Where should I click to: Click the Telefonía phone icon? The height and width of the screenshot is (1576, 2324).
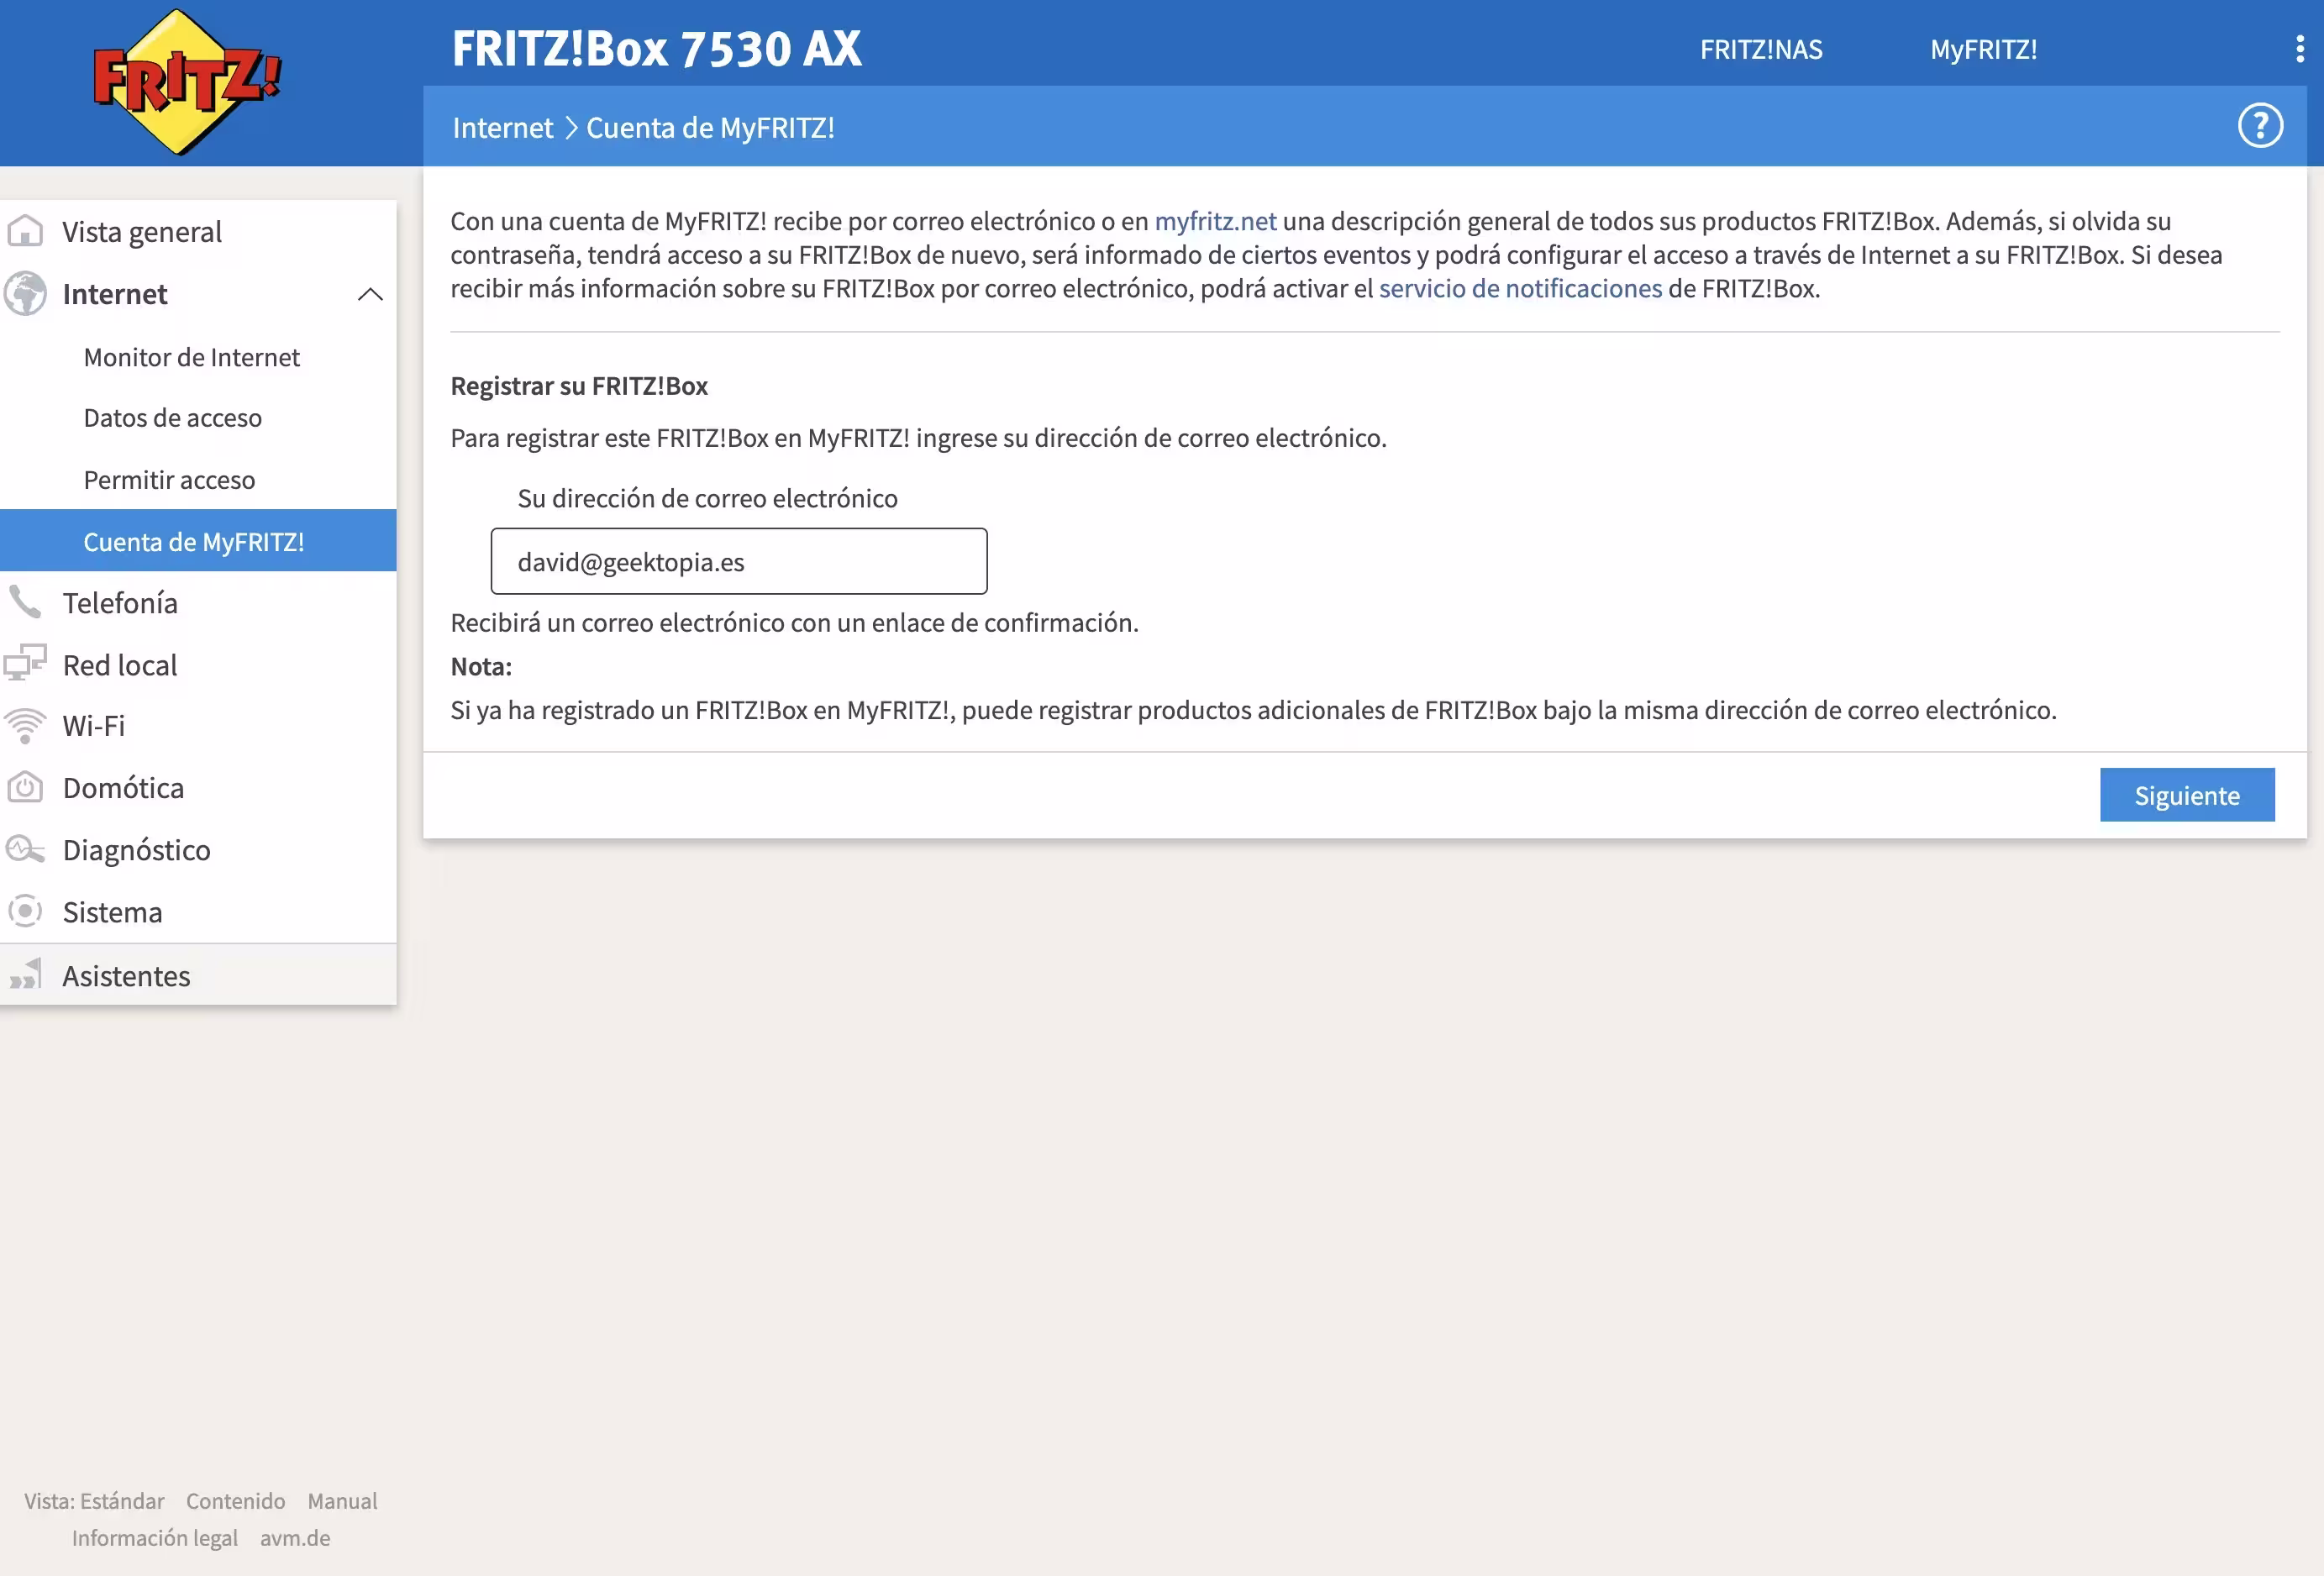tap(25, 602)
